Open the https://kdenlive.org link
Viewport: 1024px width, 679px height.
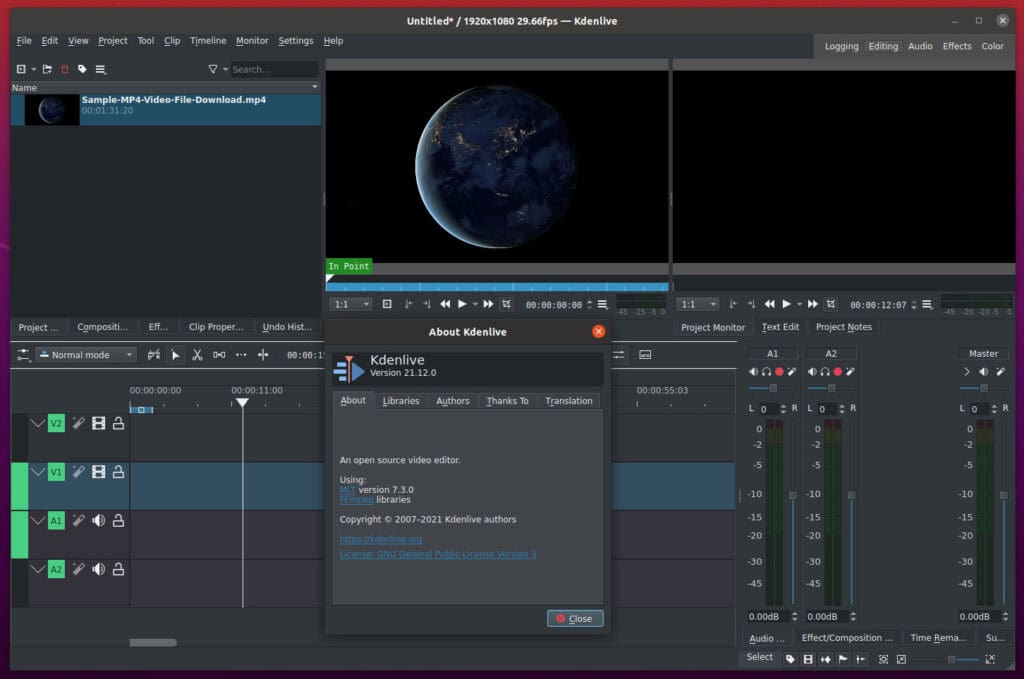381,539
